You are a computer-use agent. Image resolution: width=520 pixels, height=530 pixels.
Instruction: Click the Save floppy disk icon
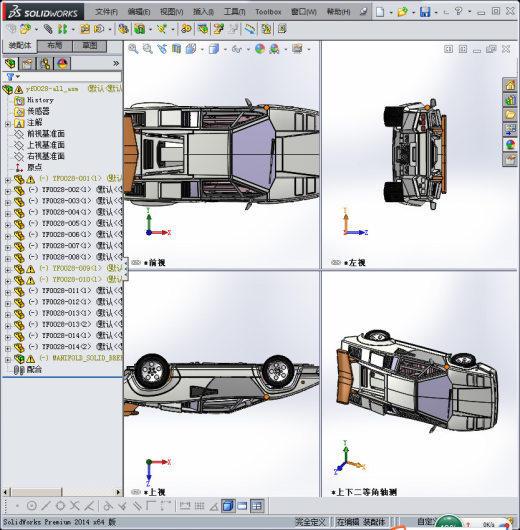(x=425, y=12)
